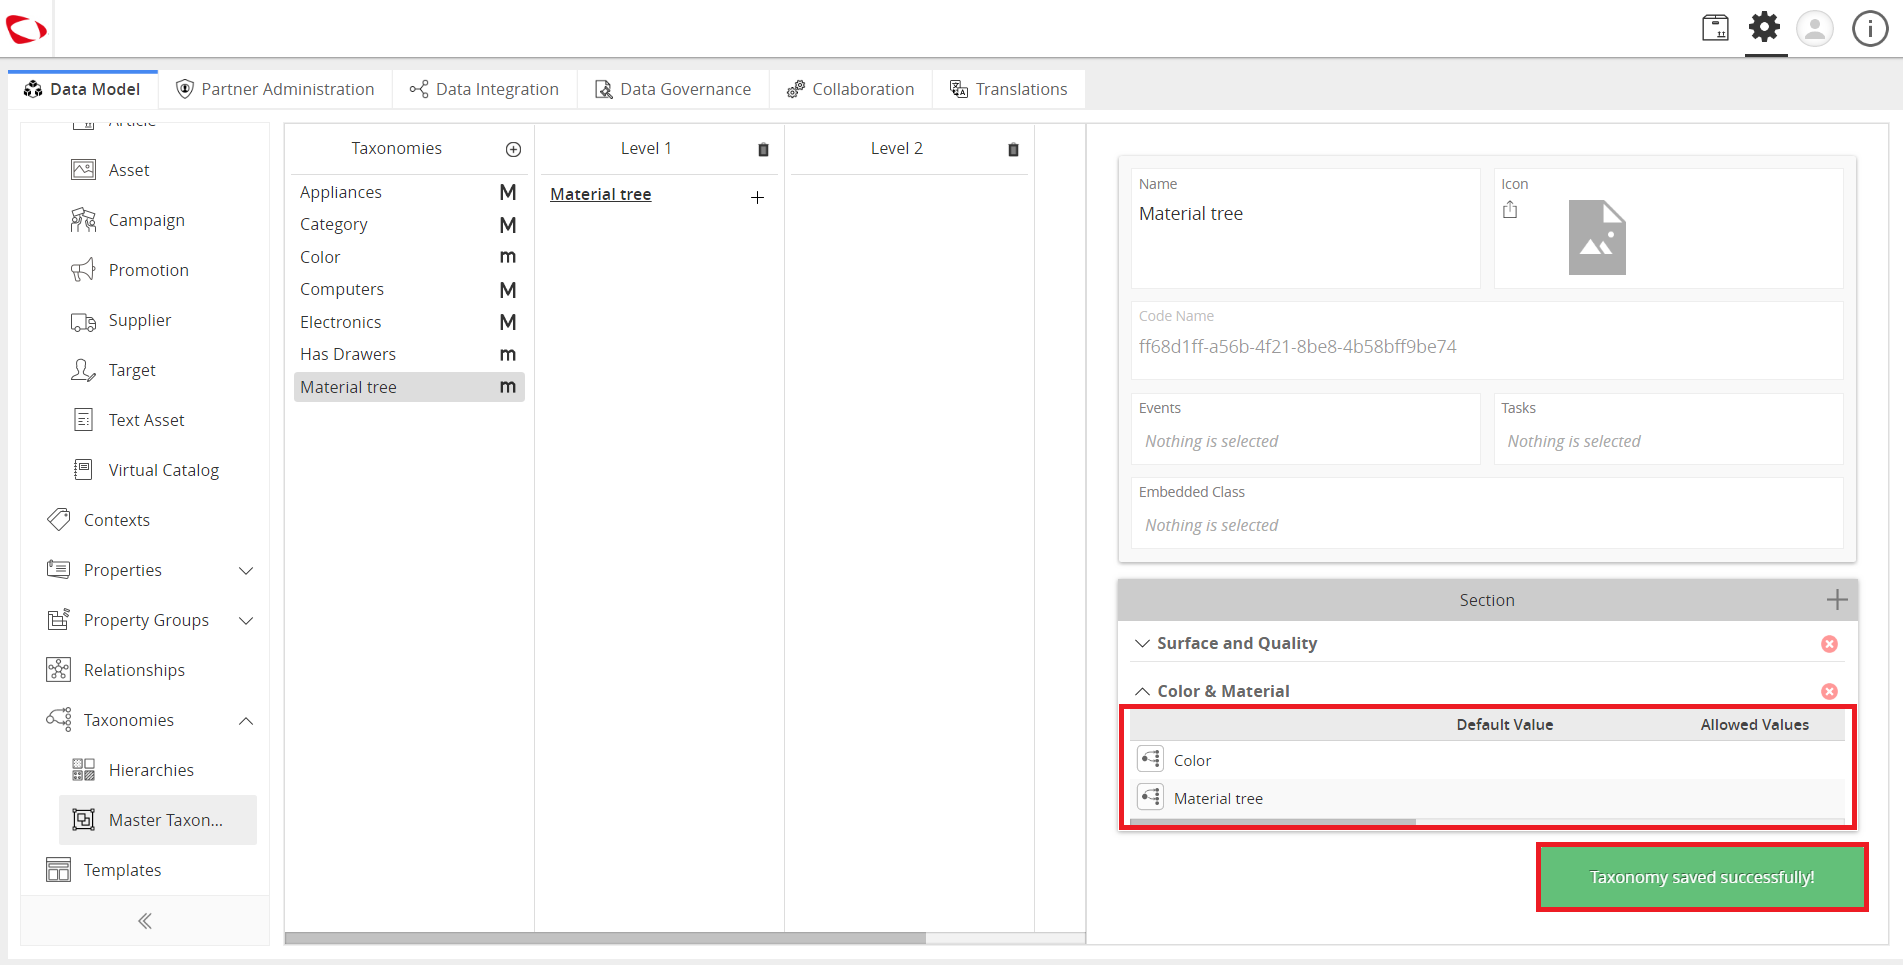Open the settings gear icon
Viewport: 1903px width, 965px height.
1765,27
